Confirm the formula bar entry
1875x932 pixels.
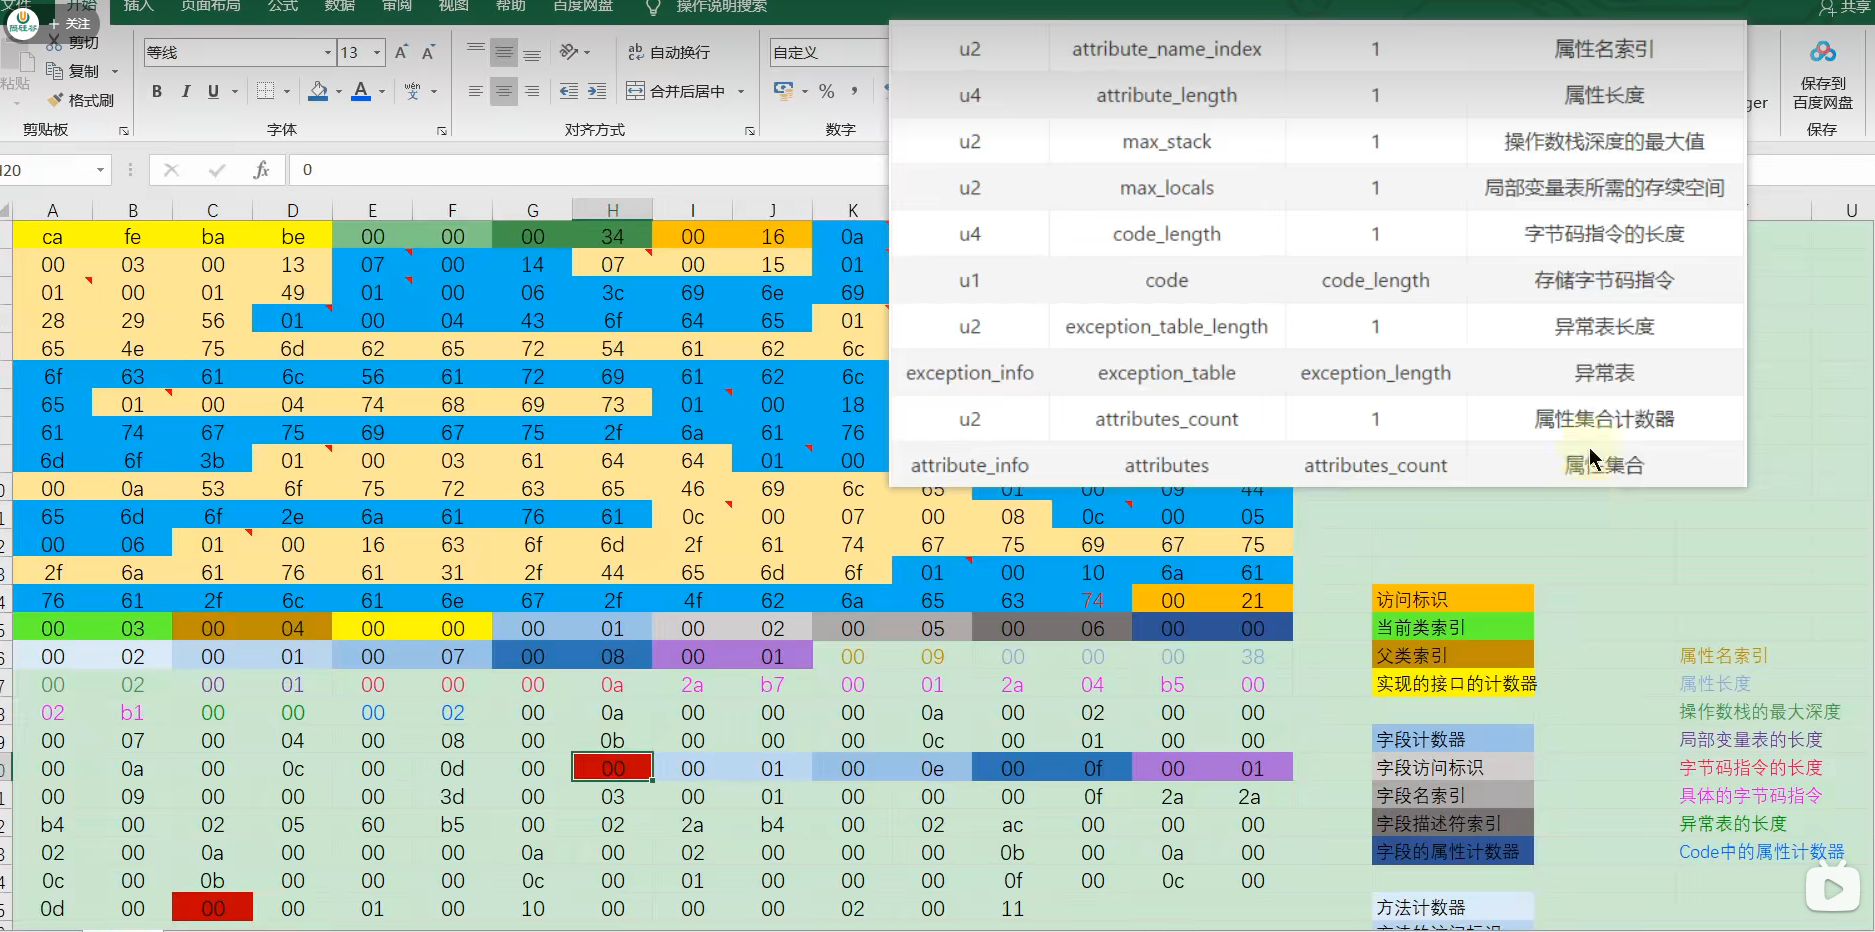point(216,170)
